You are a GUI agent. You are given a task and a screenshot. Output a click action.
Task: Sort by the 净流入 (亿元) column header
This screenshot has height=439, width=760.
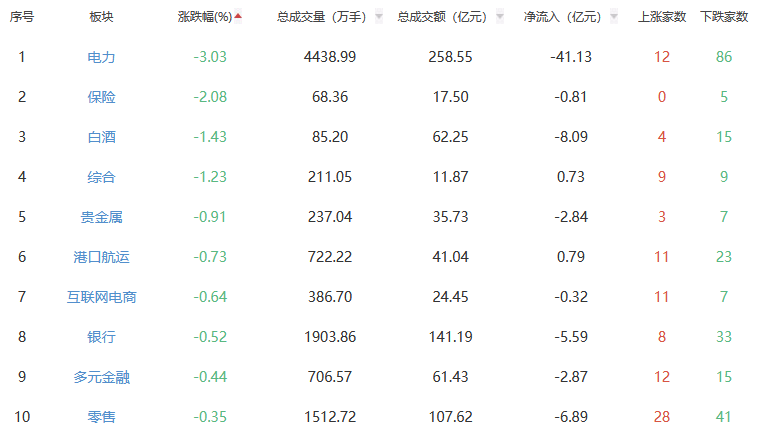point(562,17)
